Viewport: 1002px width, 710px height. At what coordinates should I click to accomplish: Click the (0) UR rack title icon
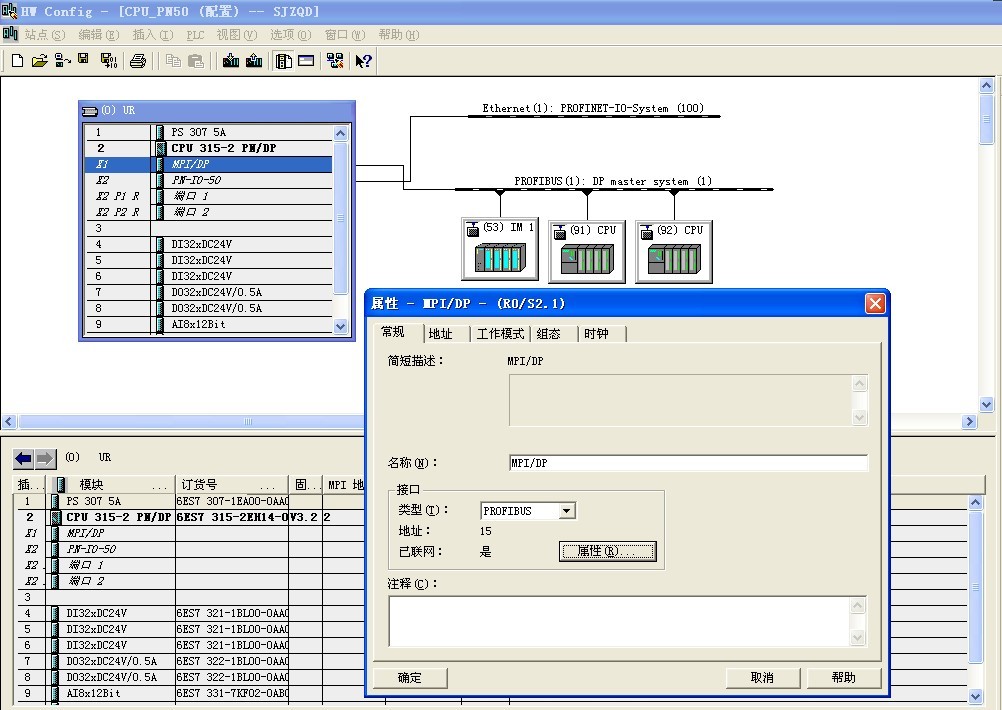coord(90,111)
